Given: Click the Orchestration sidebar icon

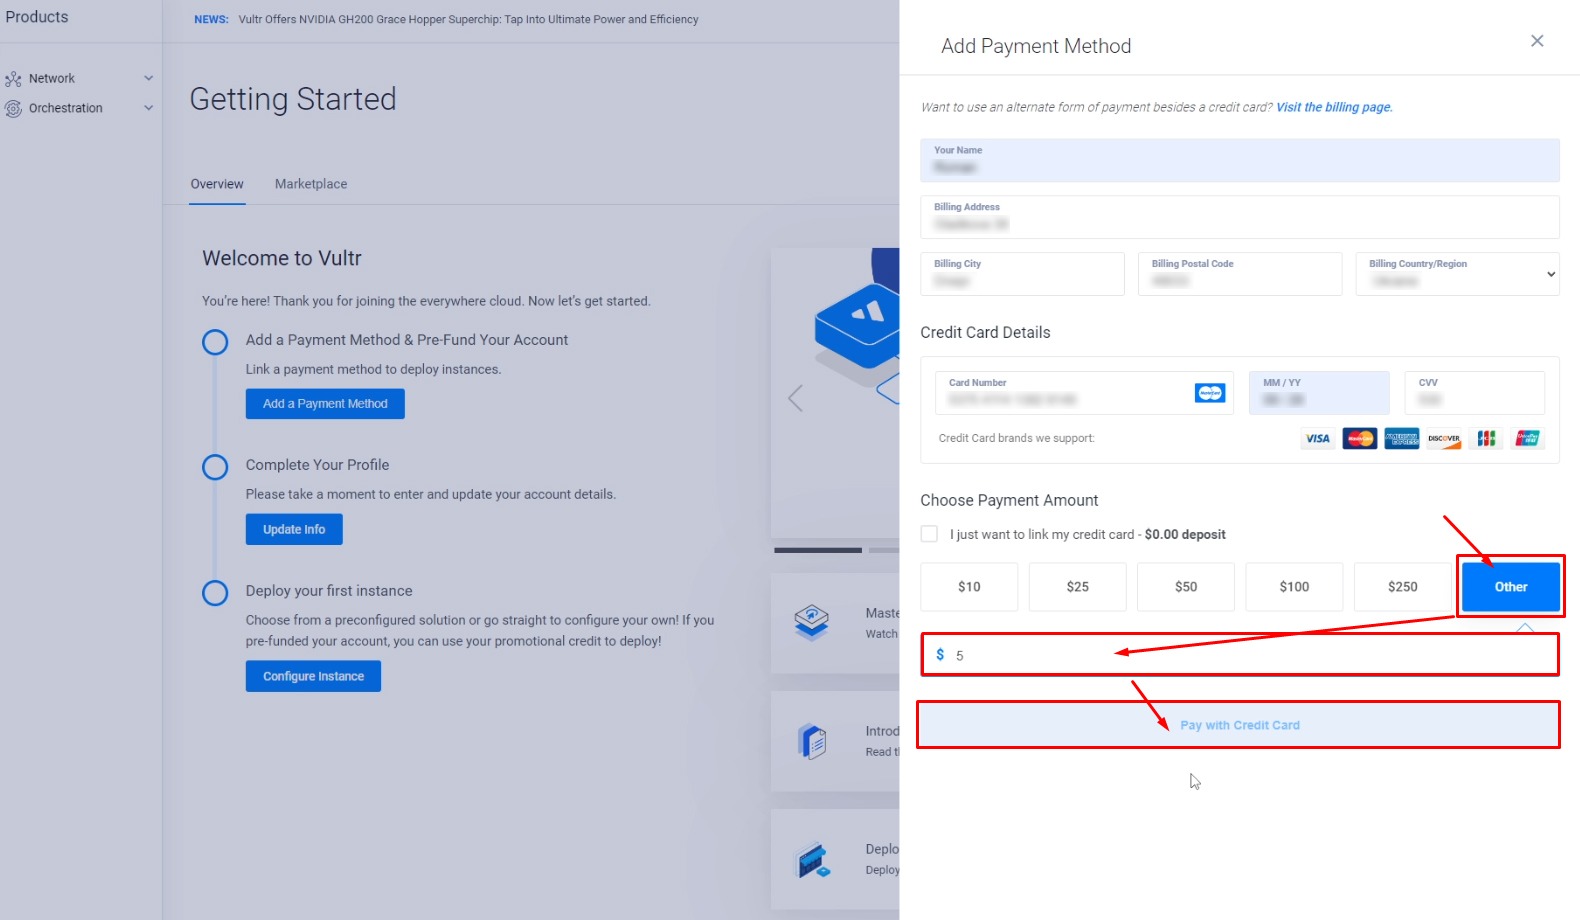Looking at the screenshot, I should pos(13,109).
